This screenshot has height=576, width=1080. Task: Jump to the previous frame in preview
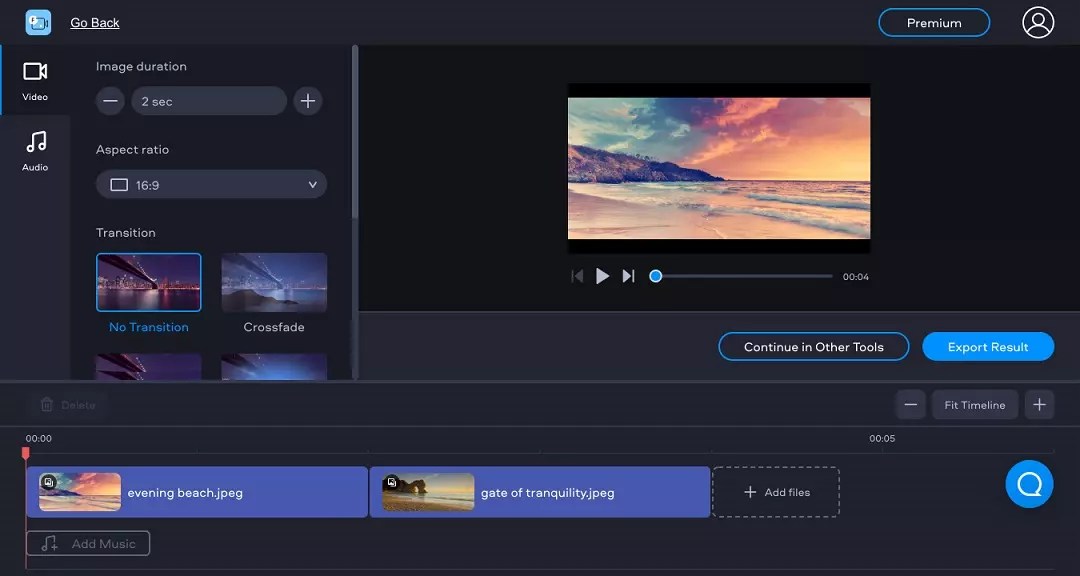click(x=577, y=276)
